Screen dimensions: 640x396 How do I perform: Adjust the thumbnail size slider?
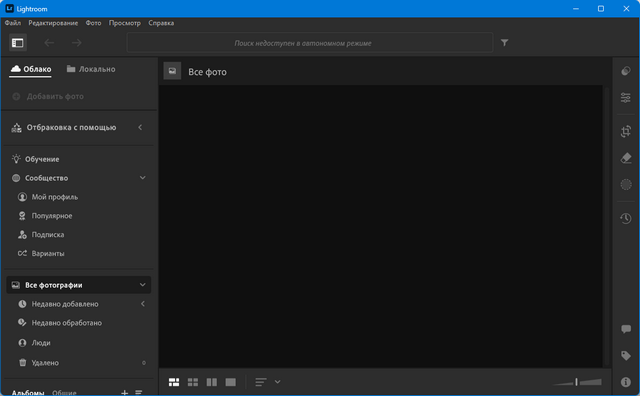point(577,382)
